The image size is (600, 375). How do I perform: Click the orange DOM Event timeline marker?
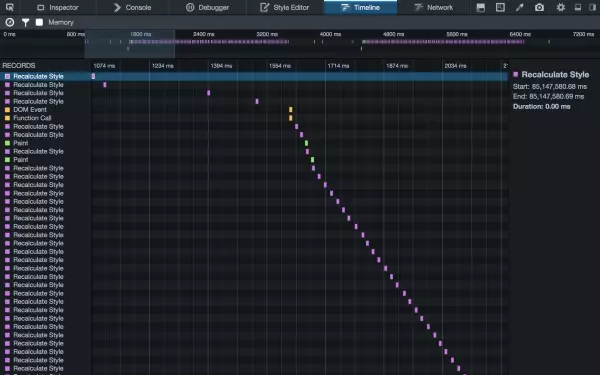[x=290, y=109]
